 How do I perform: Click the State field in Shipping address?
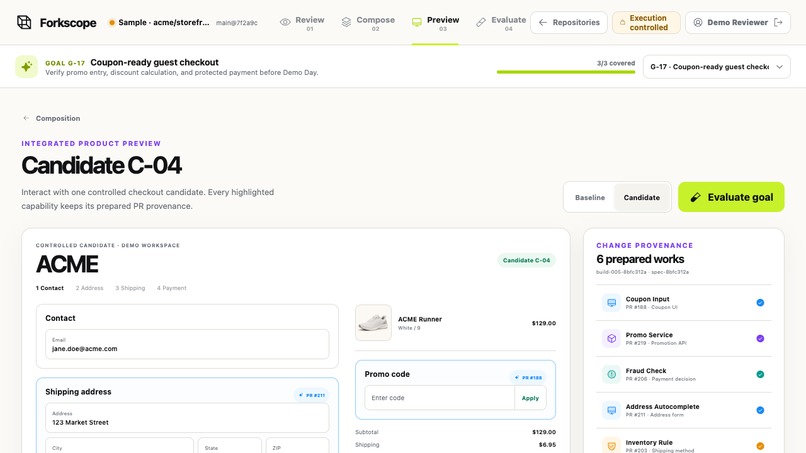click(229, 445)
